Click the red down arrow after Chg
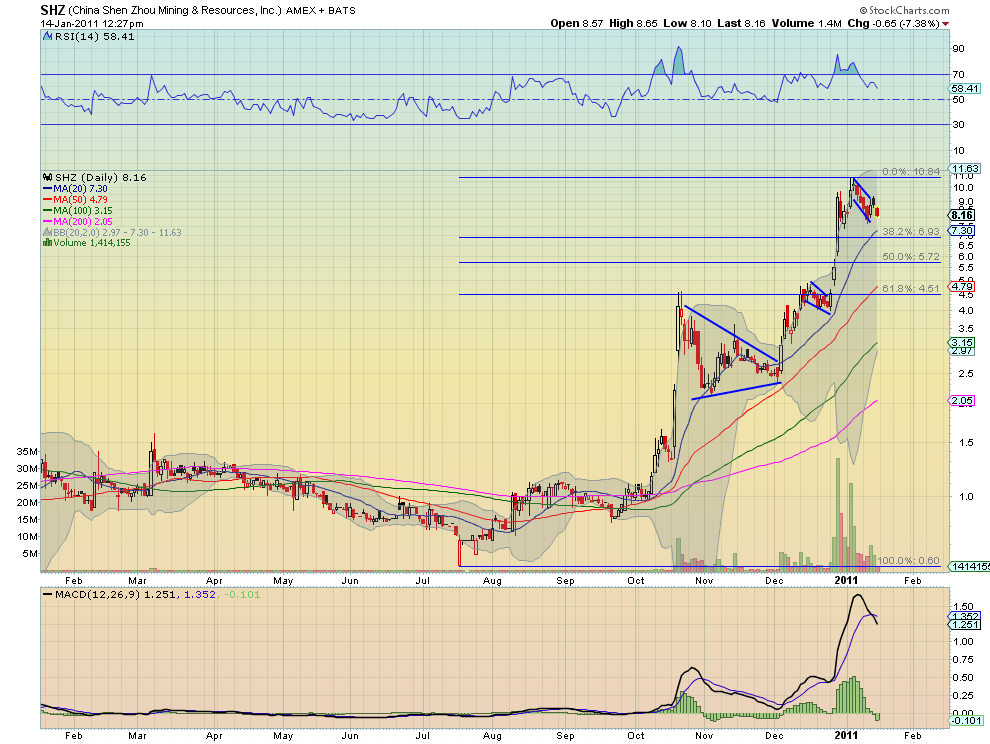 click(945, 23)
